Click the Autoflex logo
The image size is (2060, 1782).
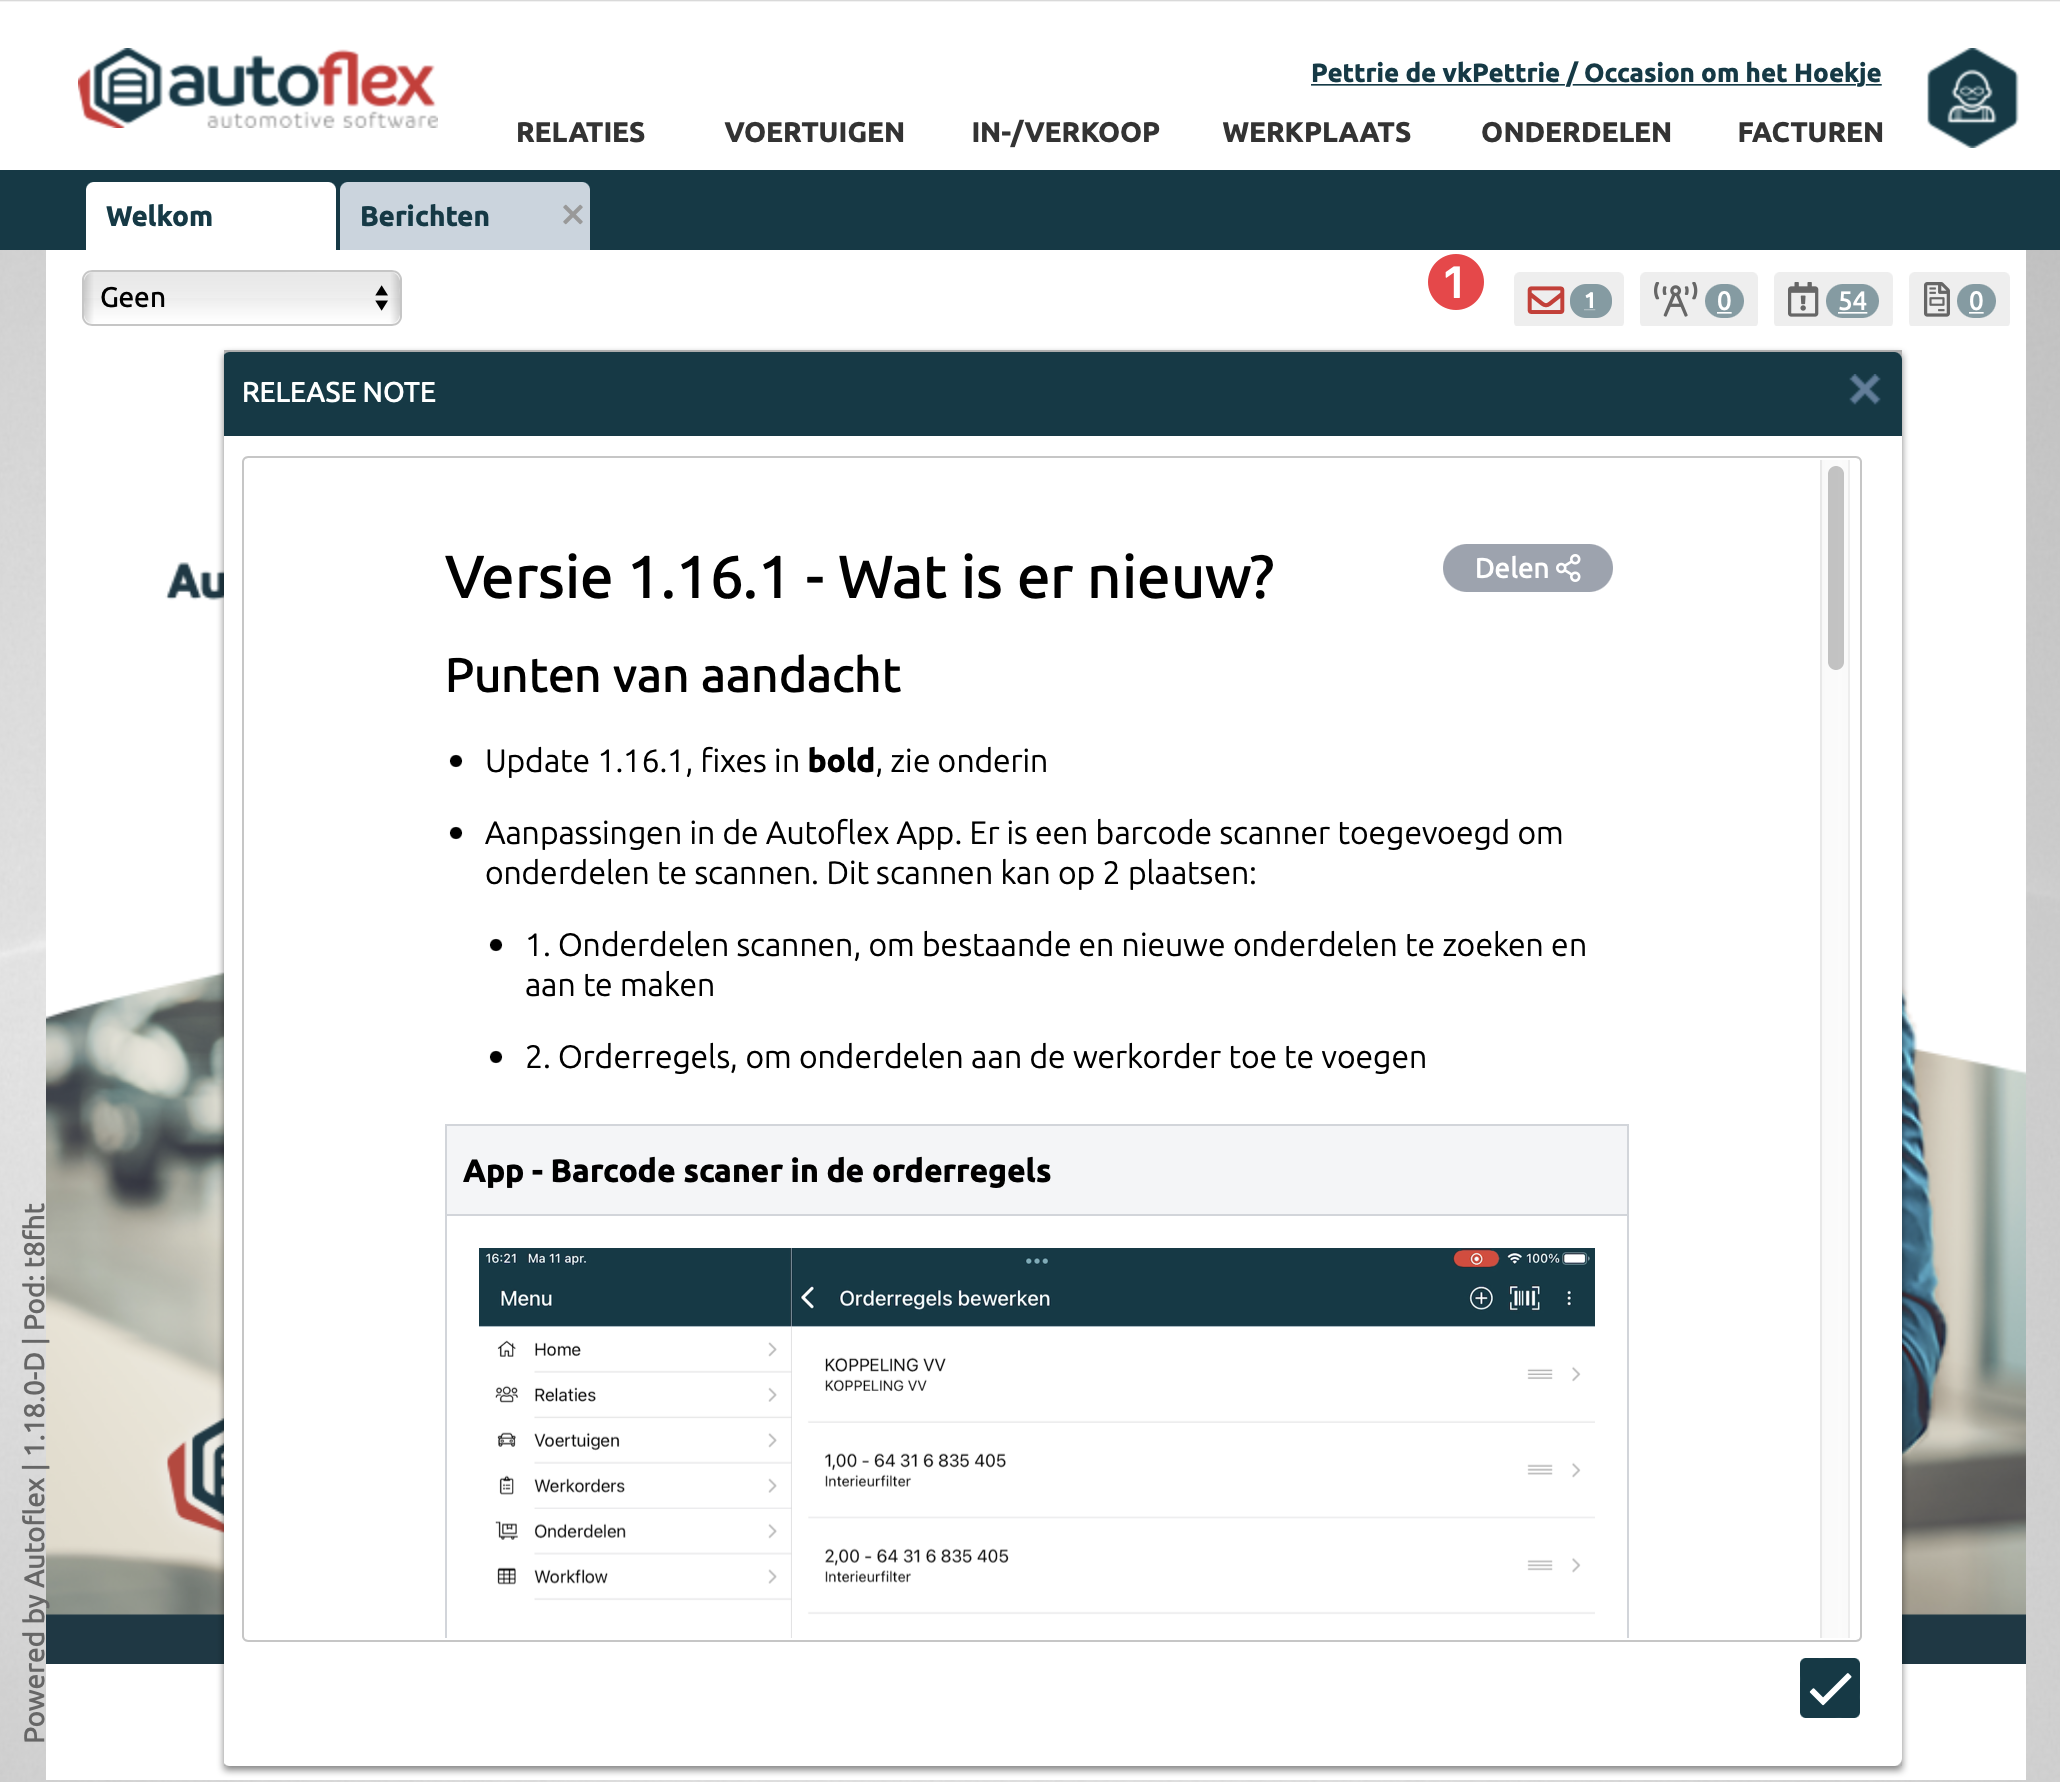[x=258, y=89]
